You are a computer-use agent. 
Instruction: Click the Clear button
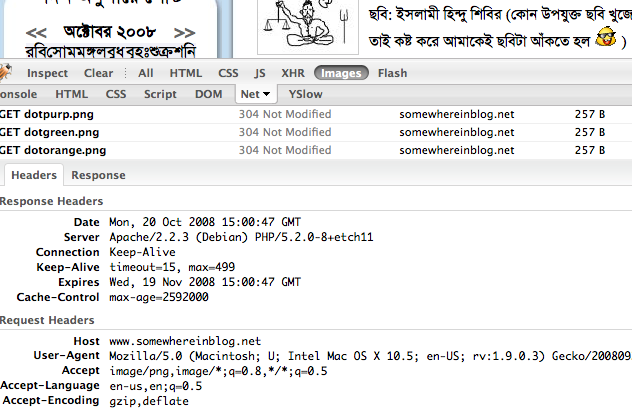coord(98,73)
